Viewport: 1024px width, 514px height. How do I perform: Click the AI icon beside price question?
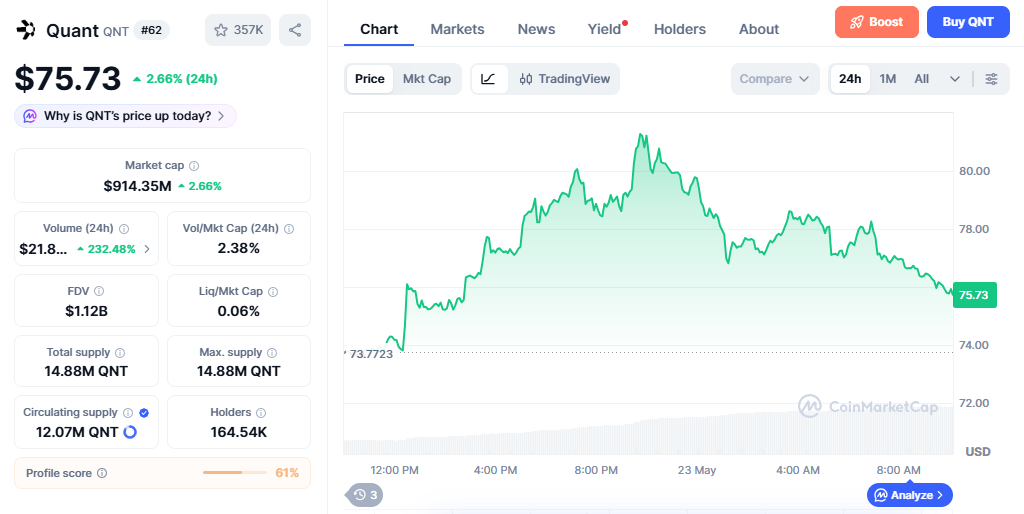click(29, 116)
